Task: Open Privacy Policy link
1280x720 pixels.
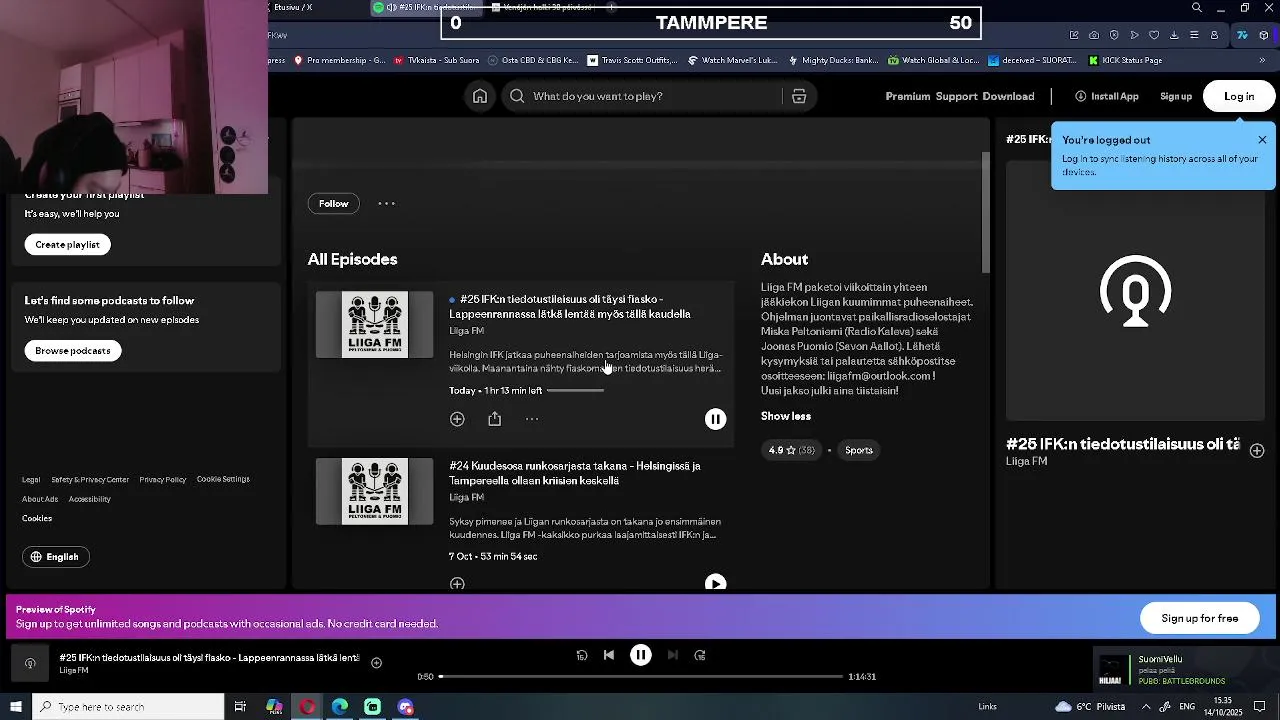Action: click(163, 479)
